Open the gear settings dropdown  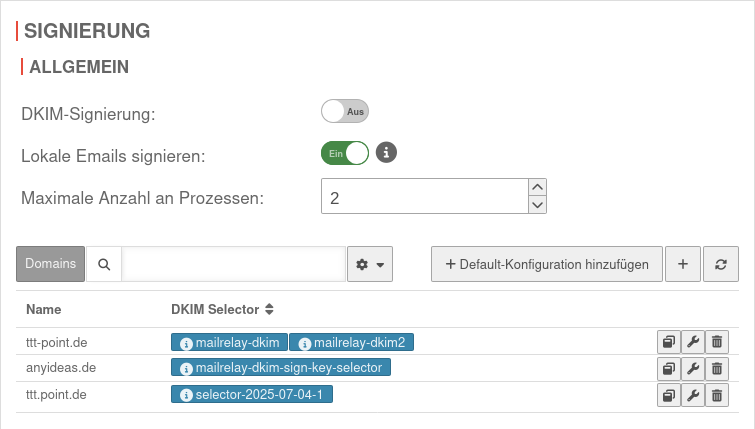pos(369,264)
